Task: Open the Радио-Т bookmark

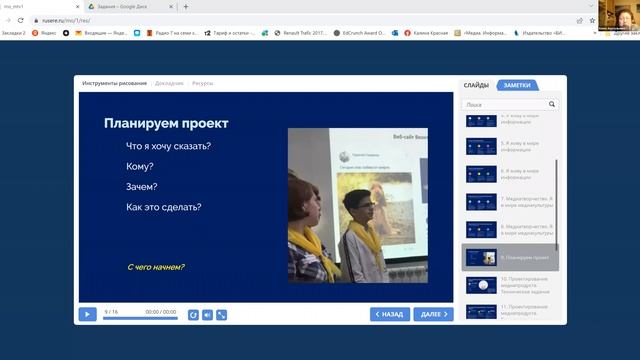Action: point(172,33)
